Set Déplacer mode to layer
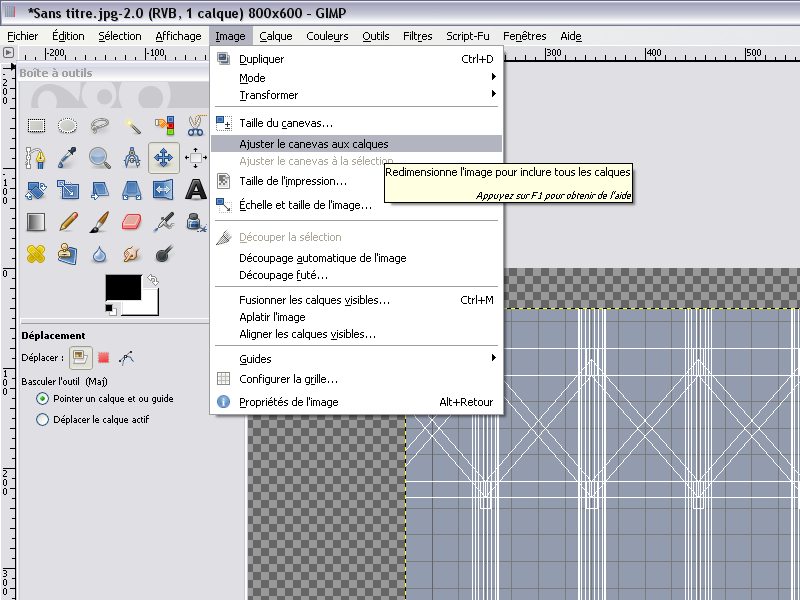 pos(81,358)
